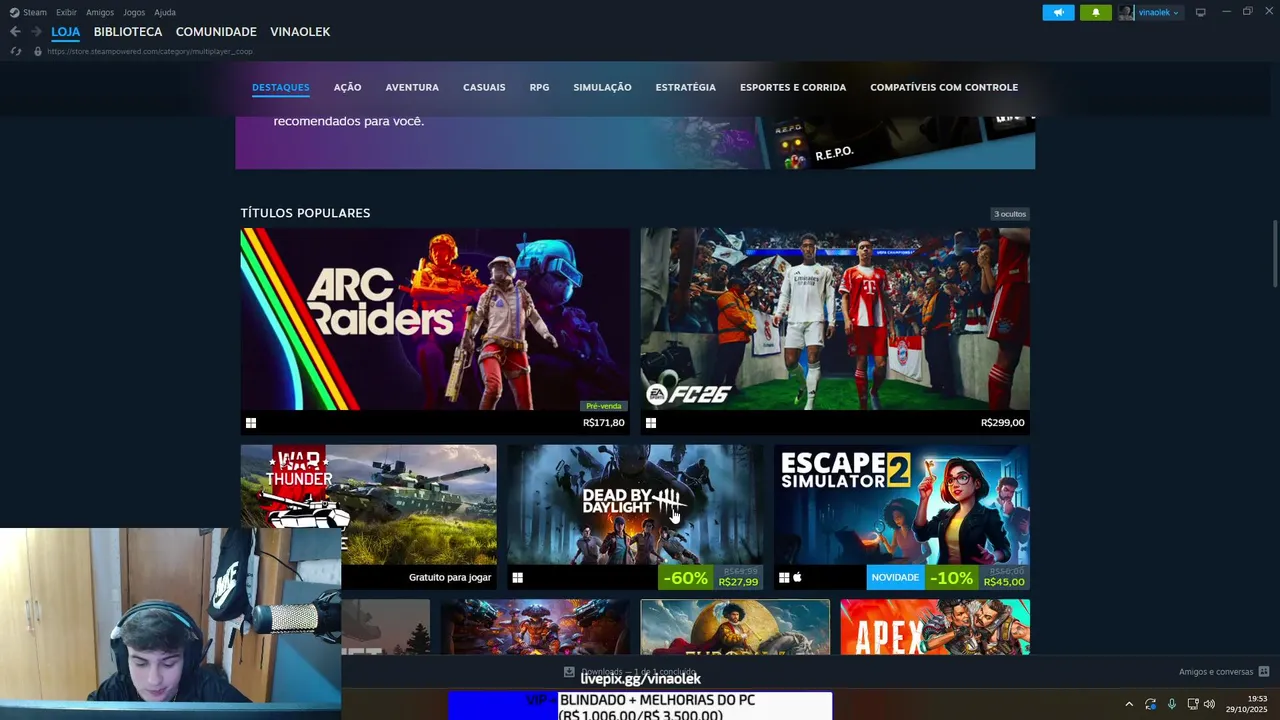The image size is (1280, 720).
Task: Reload the store page
Action: pos(15,51)
